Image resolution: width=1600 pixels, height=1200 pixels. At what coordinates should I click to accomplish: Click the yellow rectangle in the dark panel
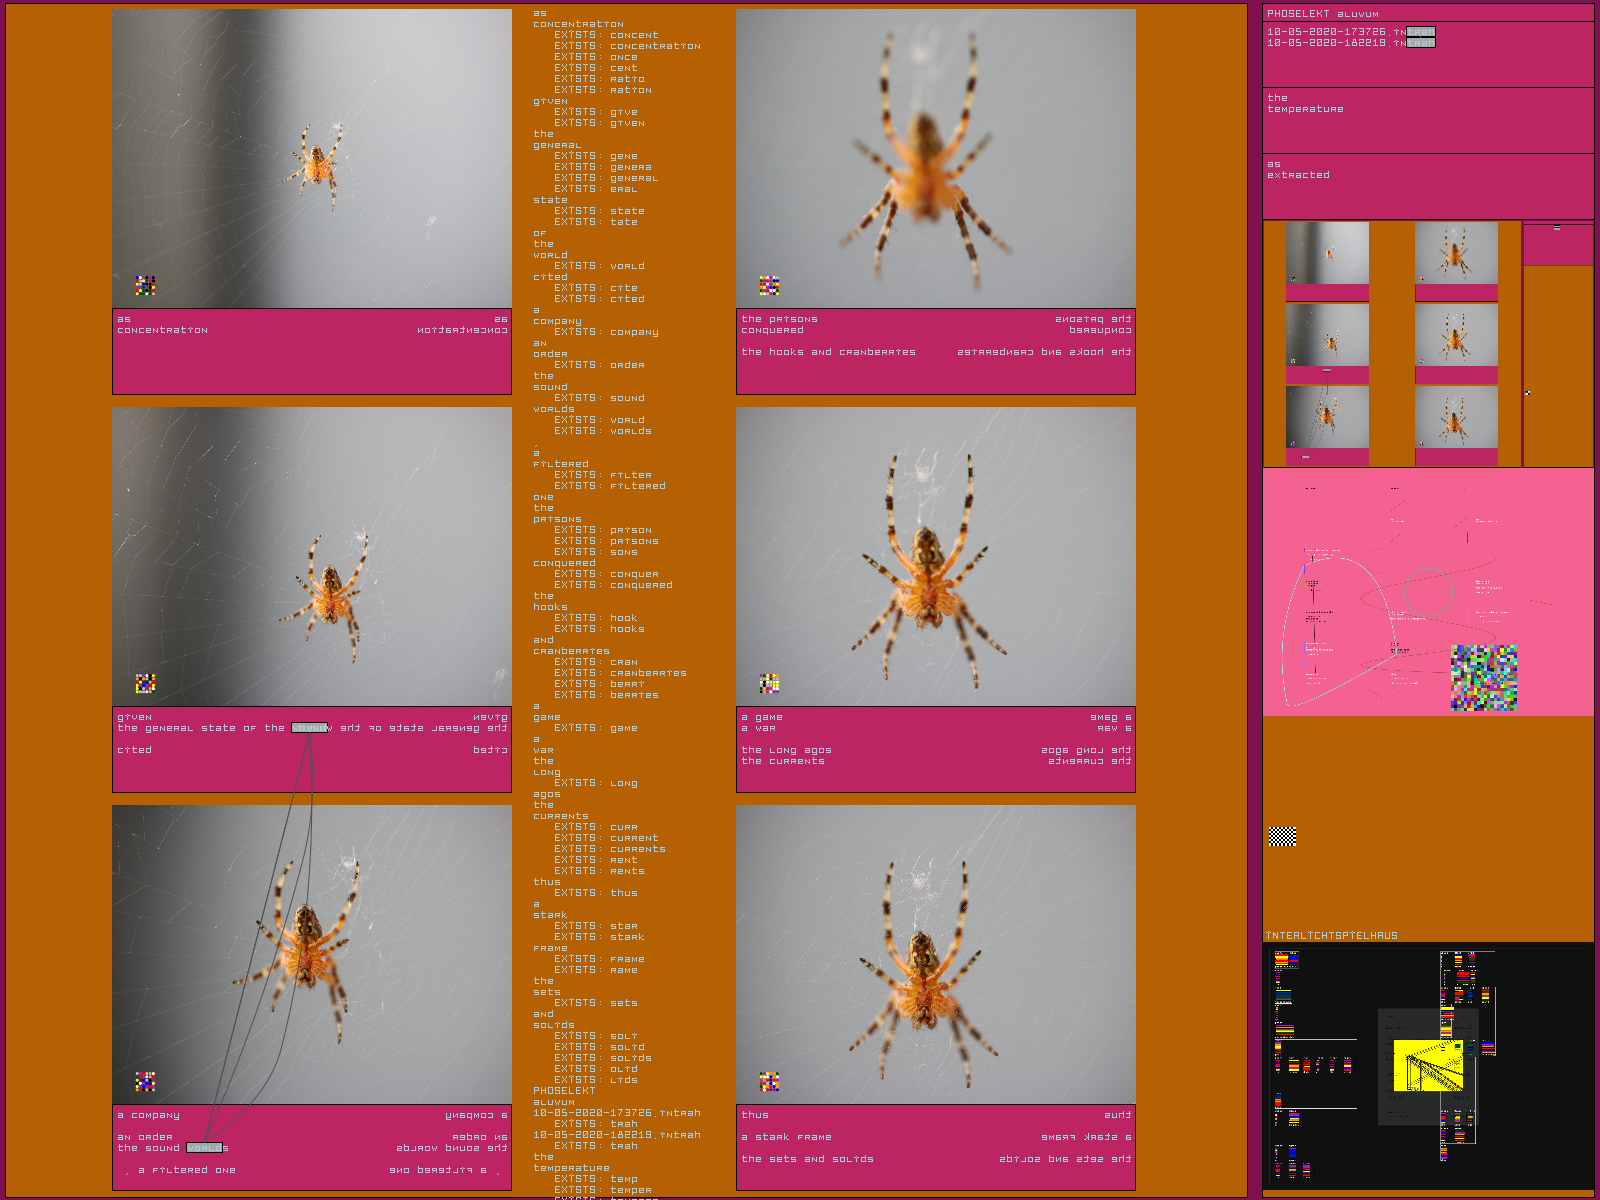[x=1428, y=1064]
